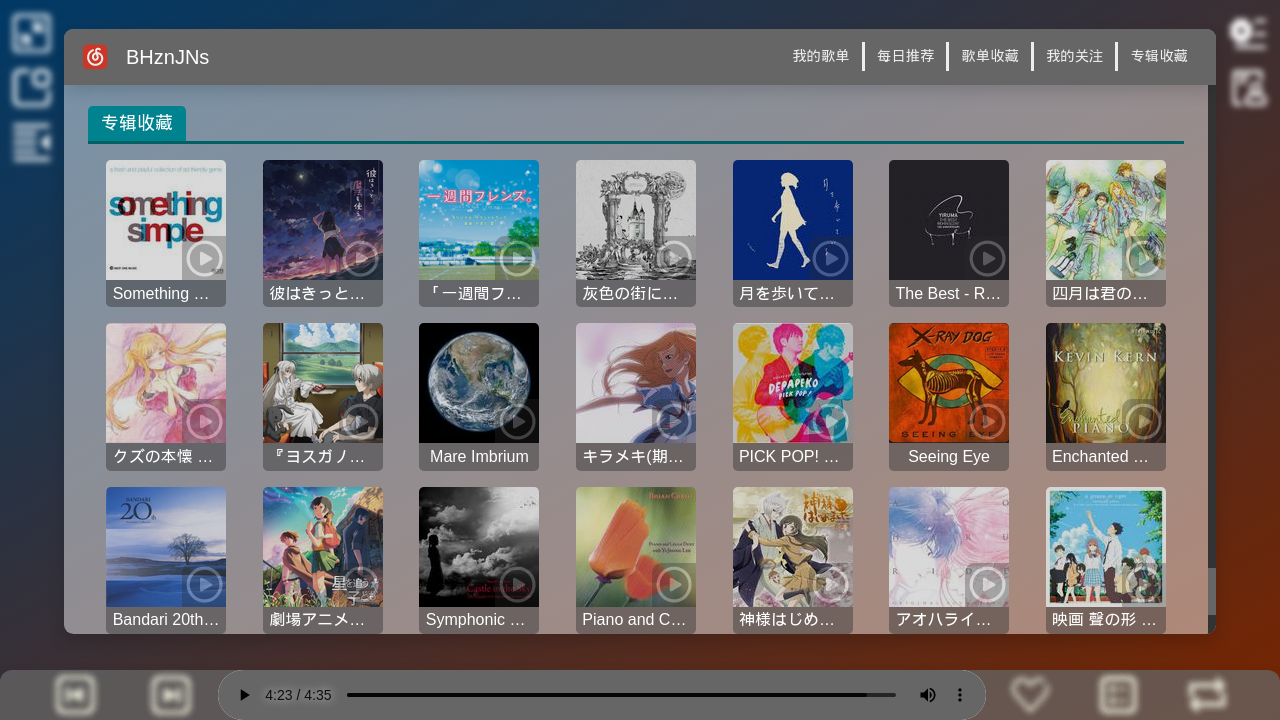1280x720 pixels.
Task: Start playback with the audio play button
Action: click(245, 695)
